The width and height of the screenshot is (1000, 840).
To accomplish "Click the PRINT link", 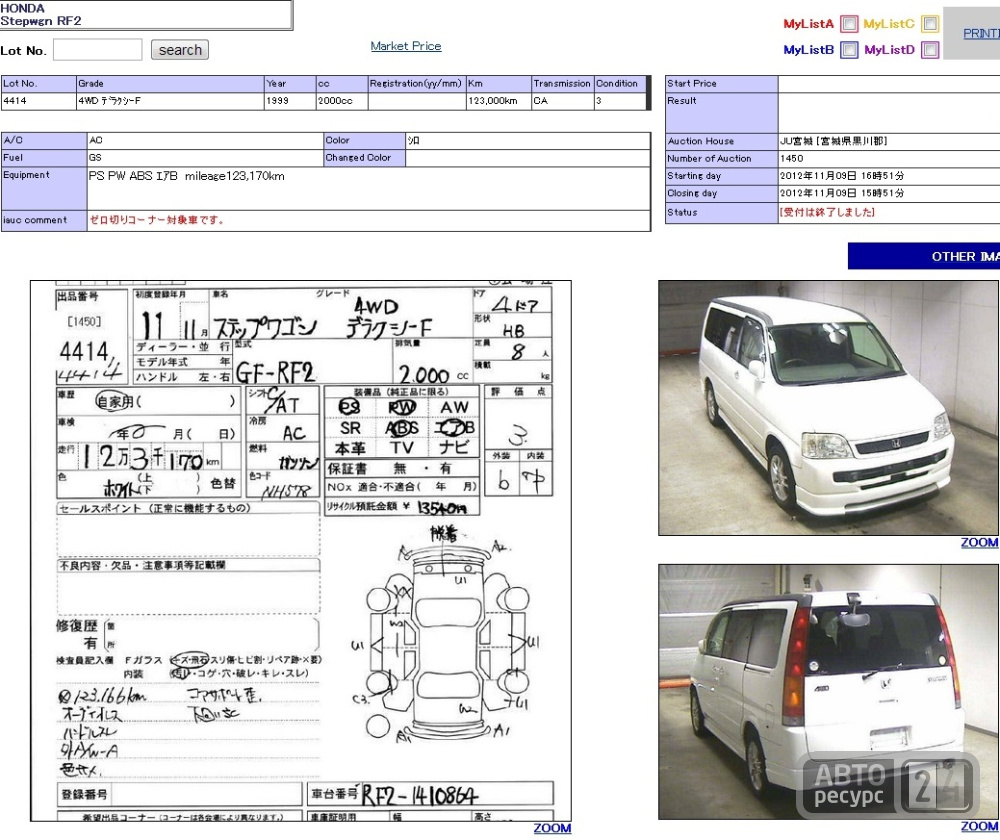I will click(x=982, y=33).
